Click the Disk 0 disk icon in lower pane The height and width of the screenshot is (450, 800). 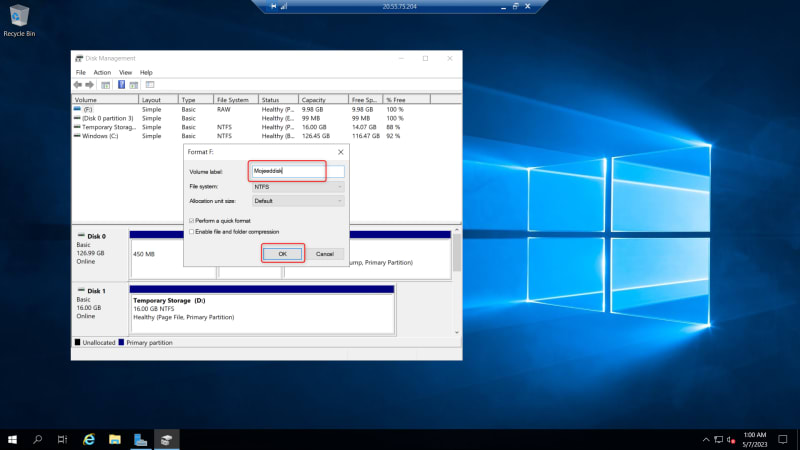tap(81, 236)
